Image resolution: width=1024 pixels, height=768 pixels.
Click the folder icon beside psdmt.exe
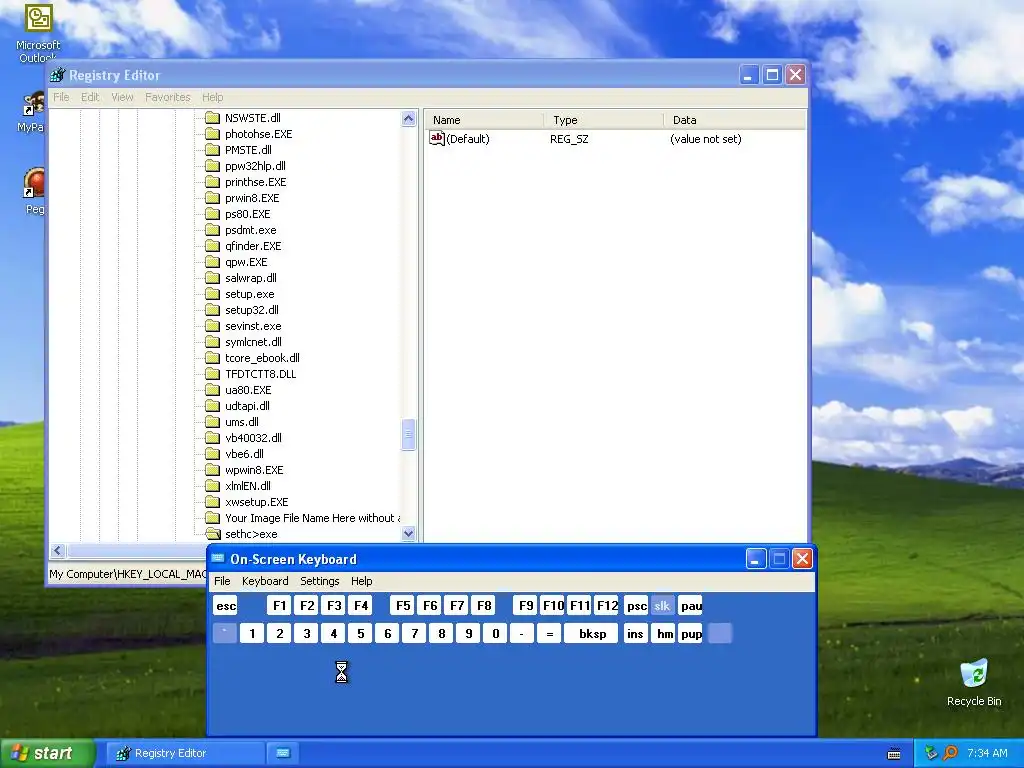212,230
